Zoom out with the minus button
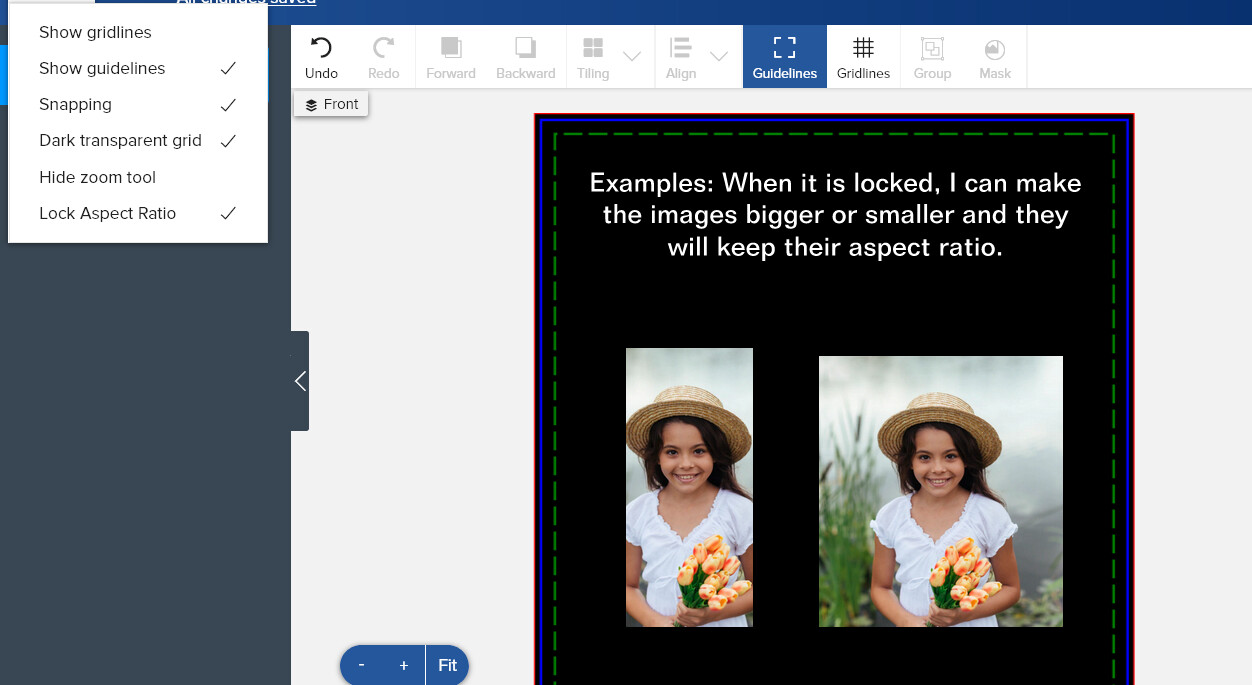The image size is (1252, 685). tap(361, 665)
